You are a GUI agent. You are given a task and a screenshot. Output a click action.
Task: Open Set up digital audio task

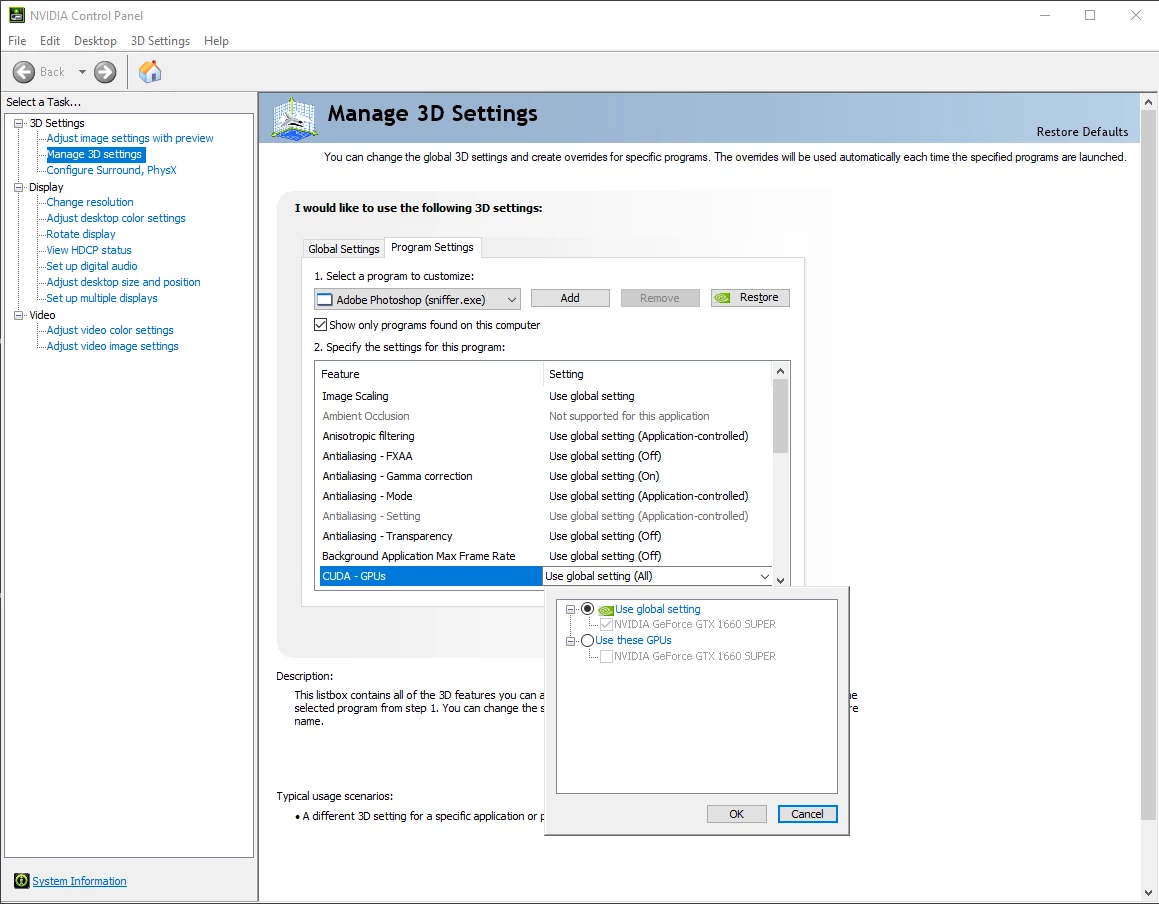(x=92, y=266)
